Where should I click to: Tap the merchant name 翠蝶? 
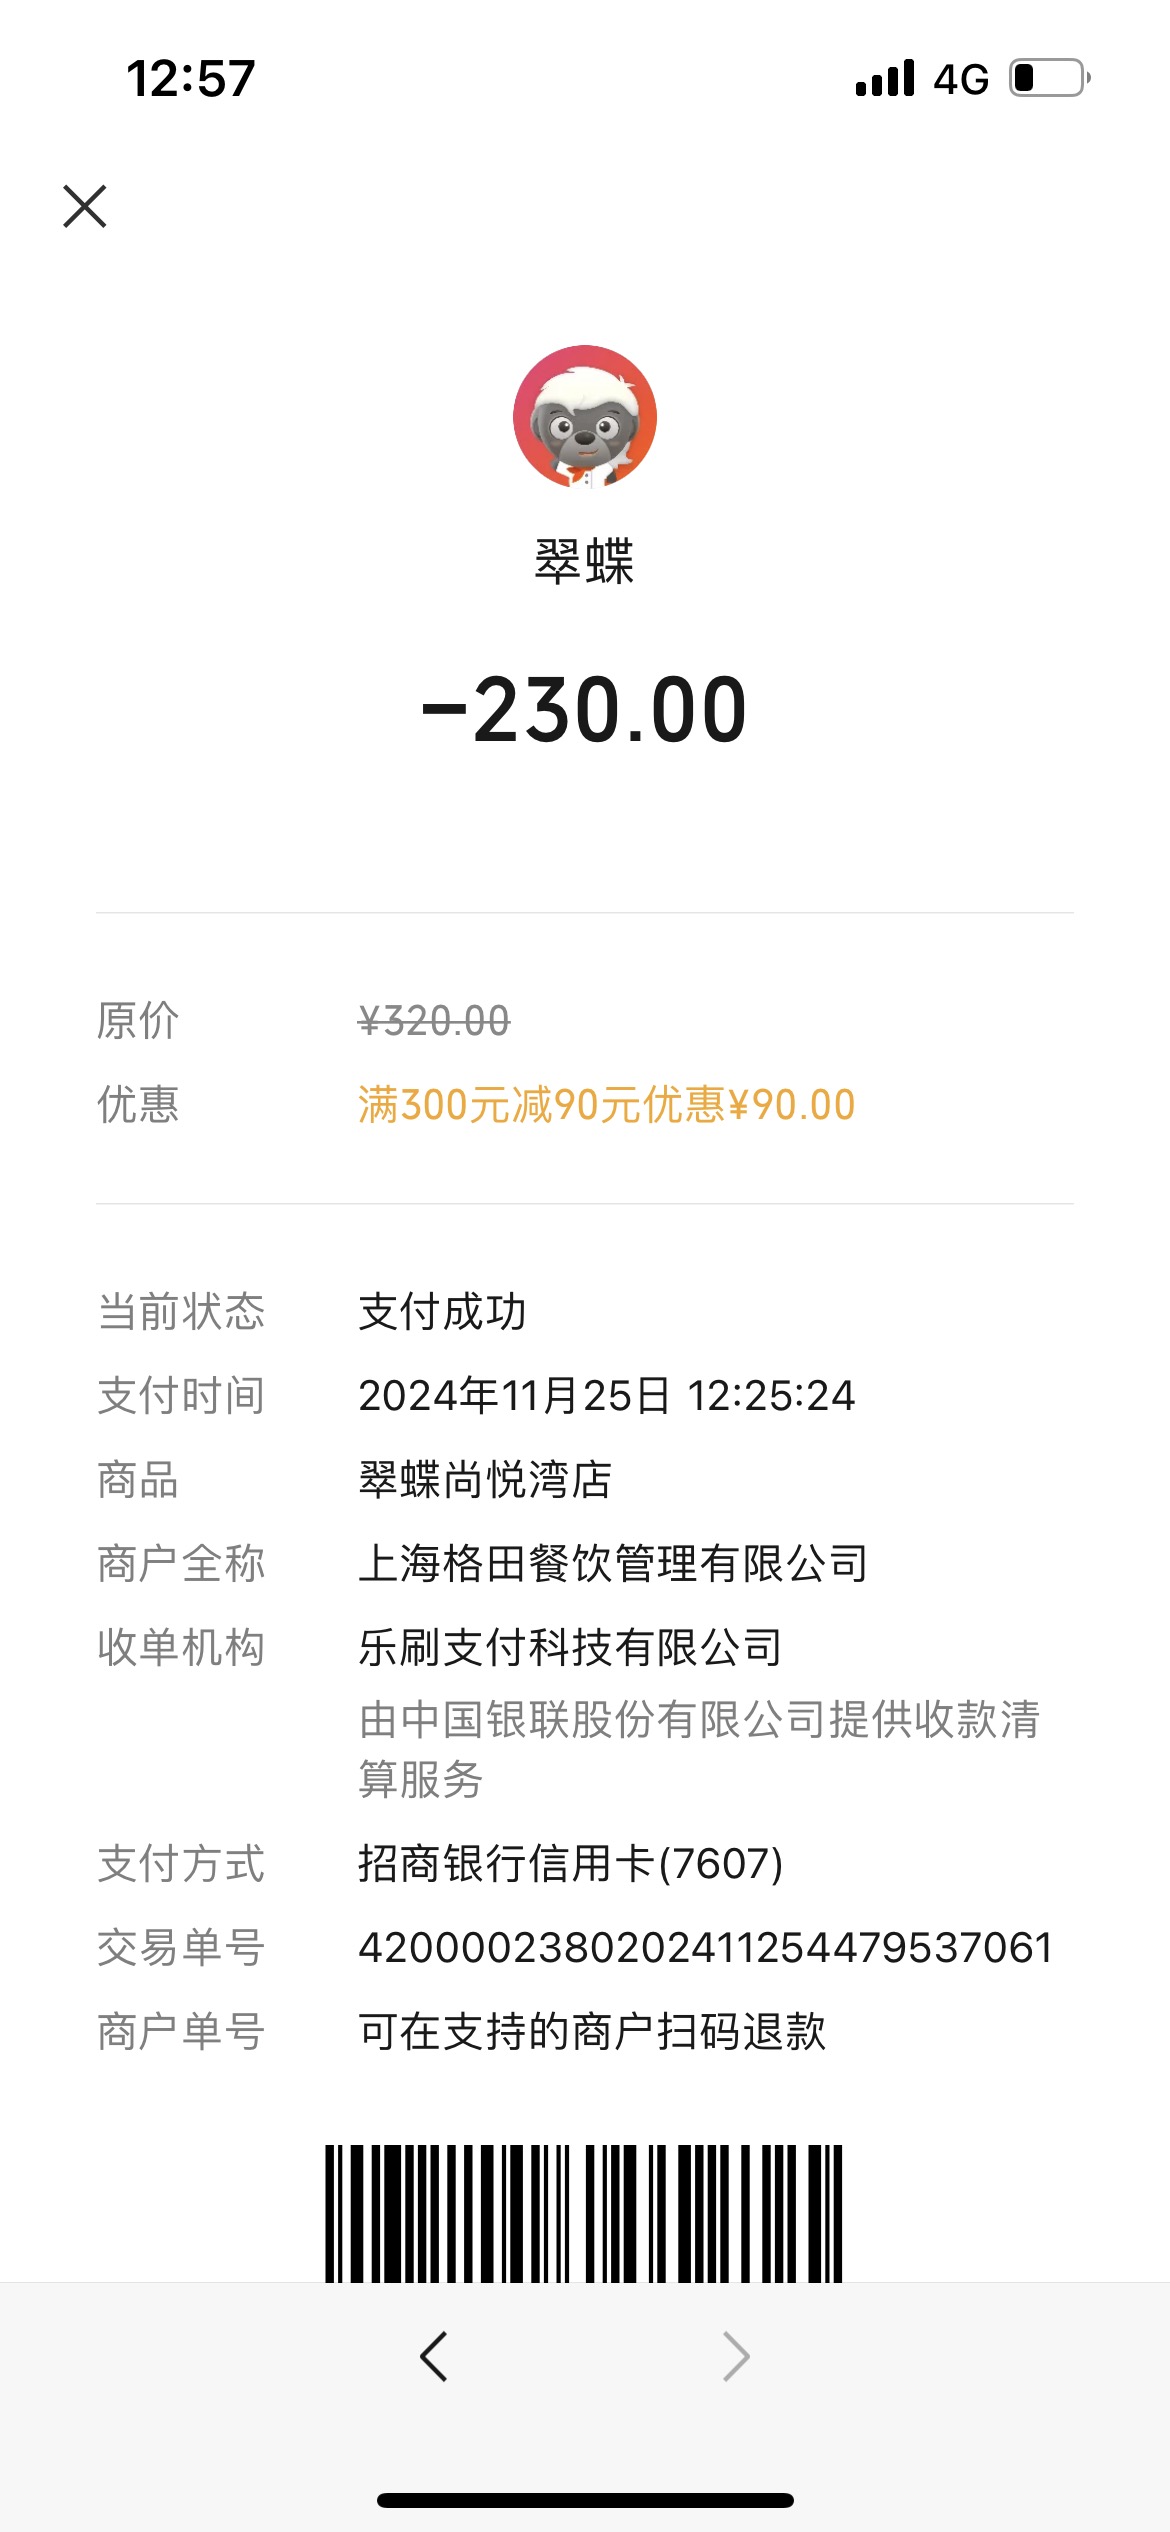coord(584,561)
